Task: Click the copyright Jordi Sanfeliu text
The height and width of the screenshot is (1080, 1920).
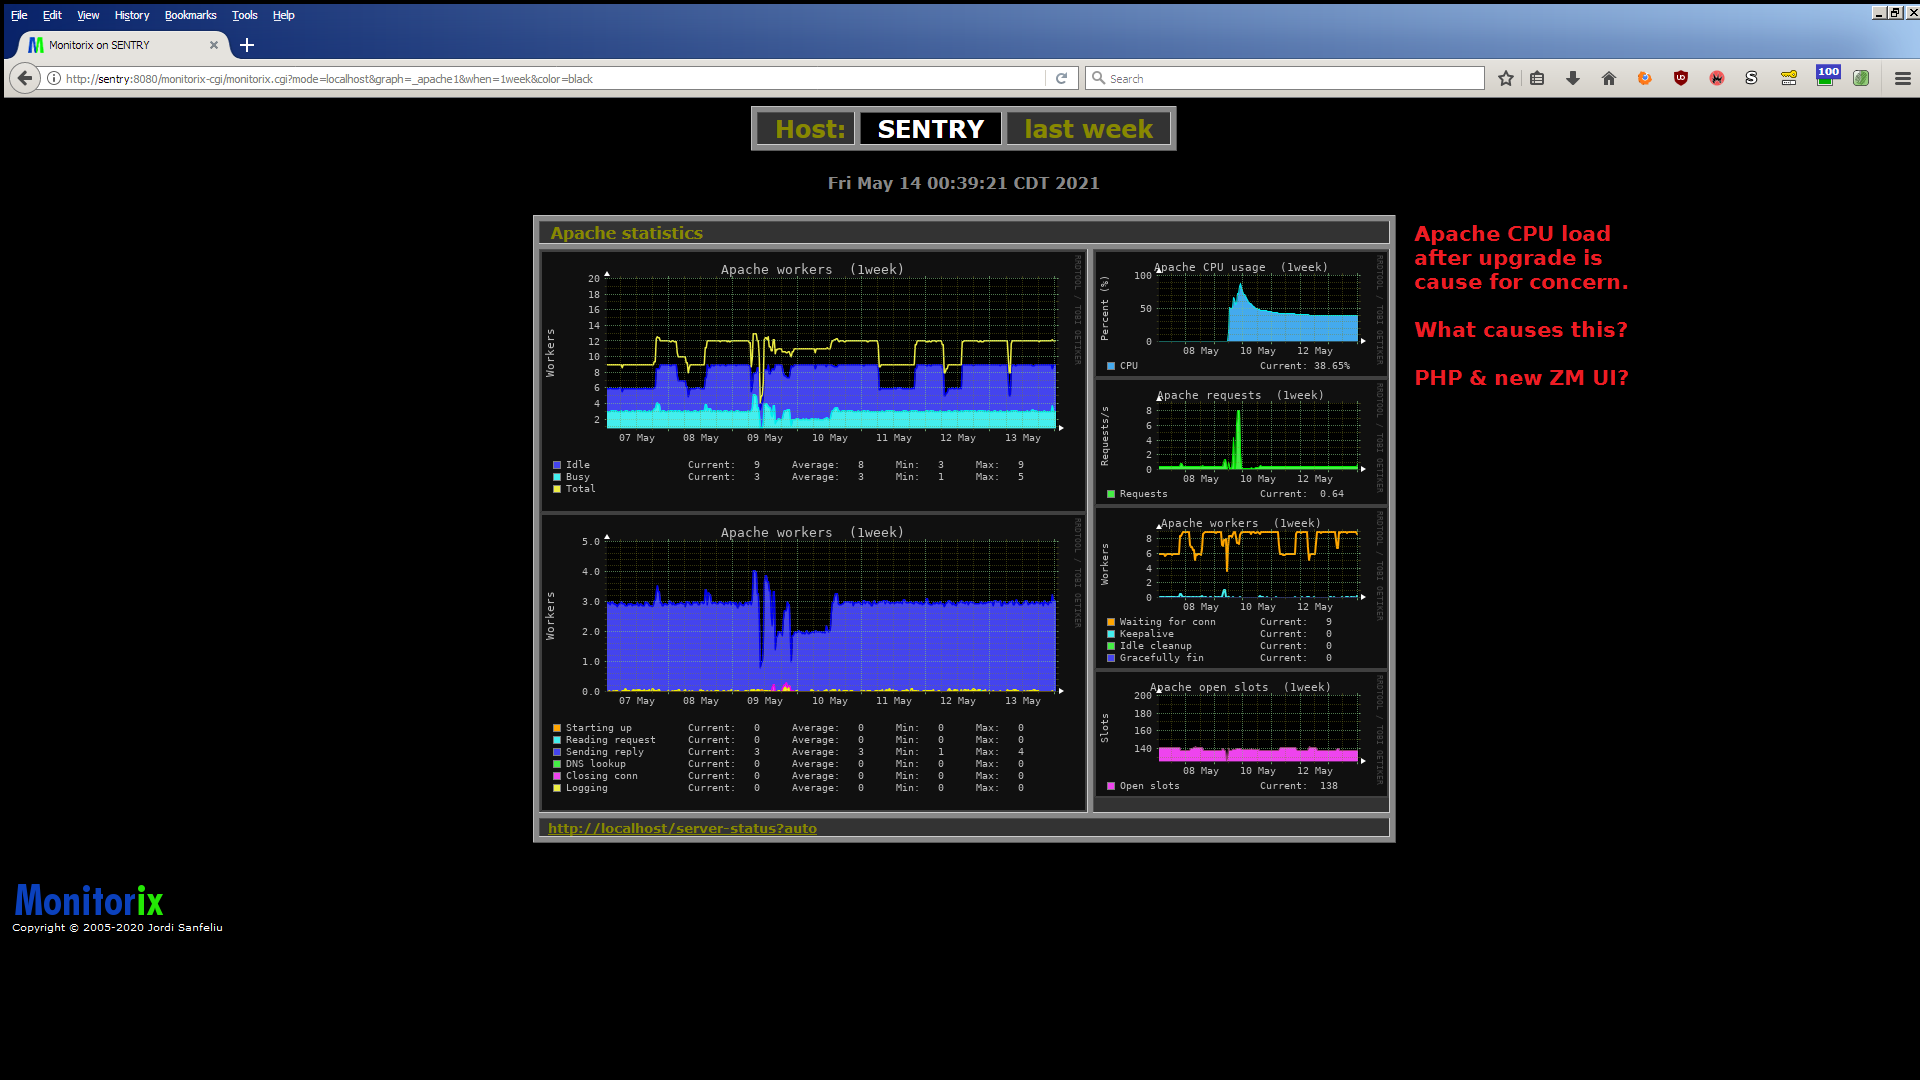Action: (117, 928)
